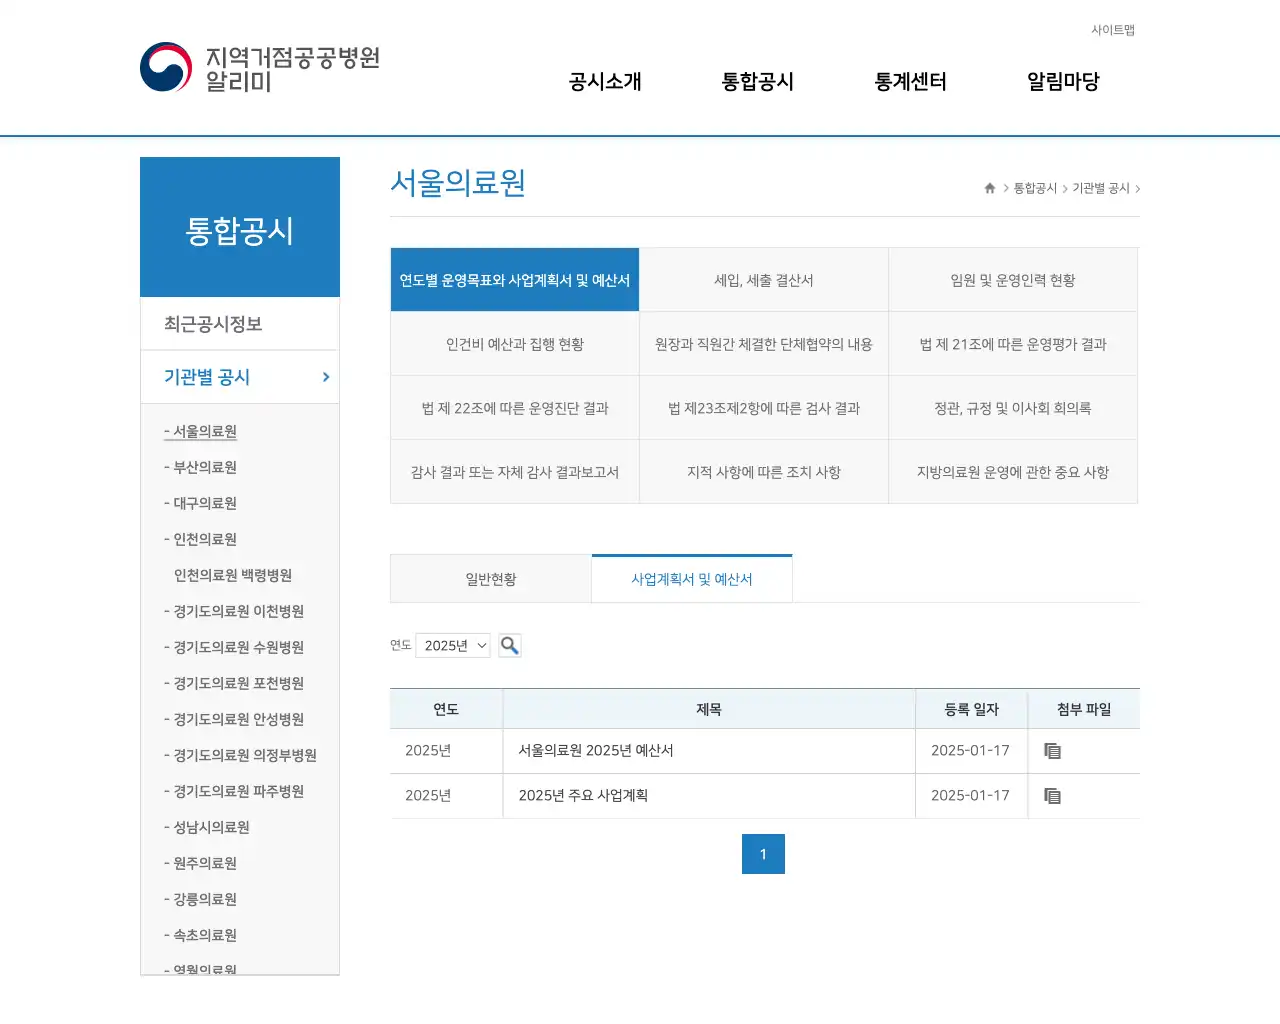Open the 연도 year dropdown
Image resolution: width=1280 pixels, height=1024 pixels.
(453, 645)
